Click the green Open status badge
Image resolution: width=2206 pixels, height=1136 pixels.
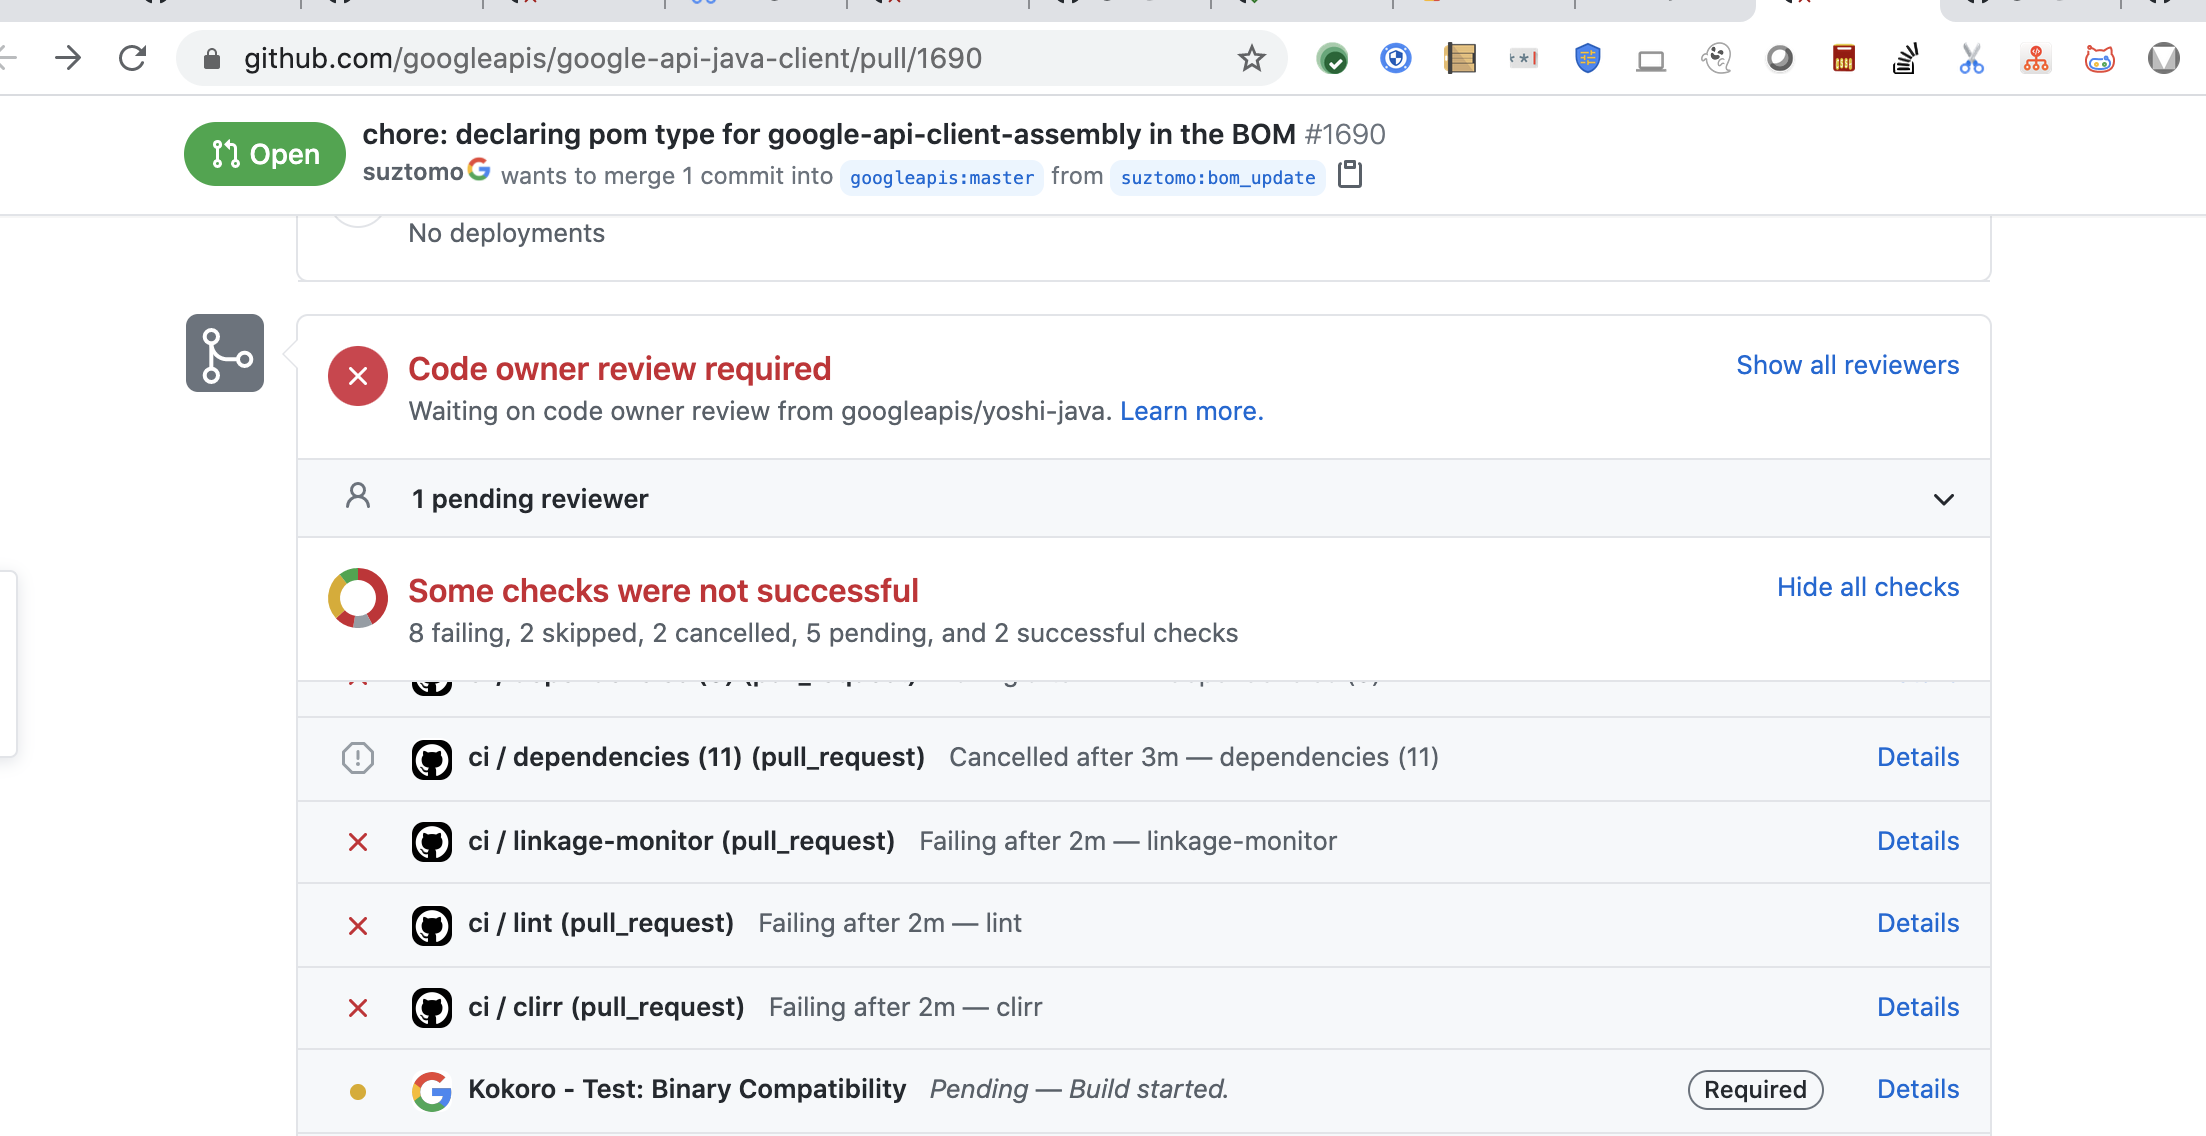coord(265,154)
